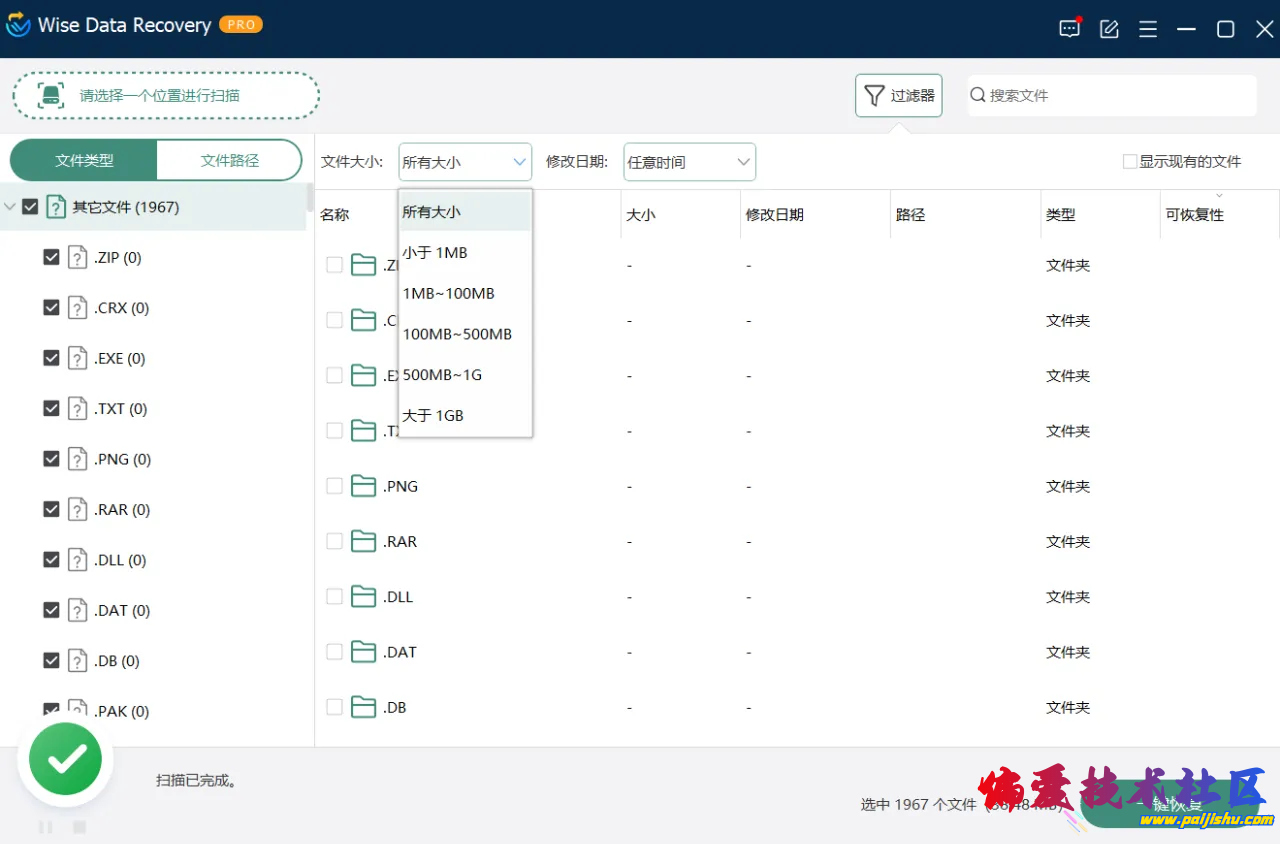
Task: Check the .RAR folder row checkbox
Action: [335, 541]
